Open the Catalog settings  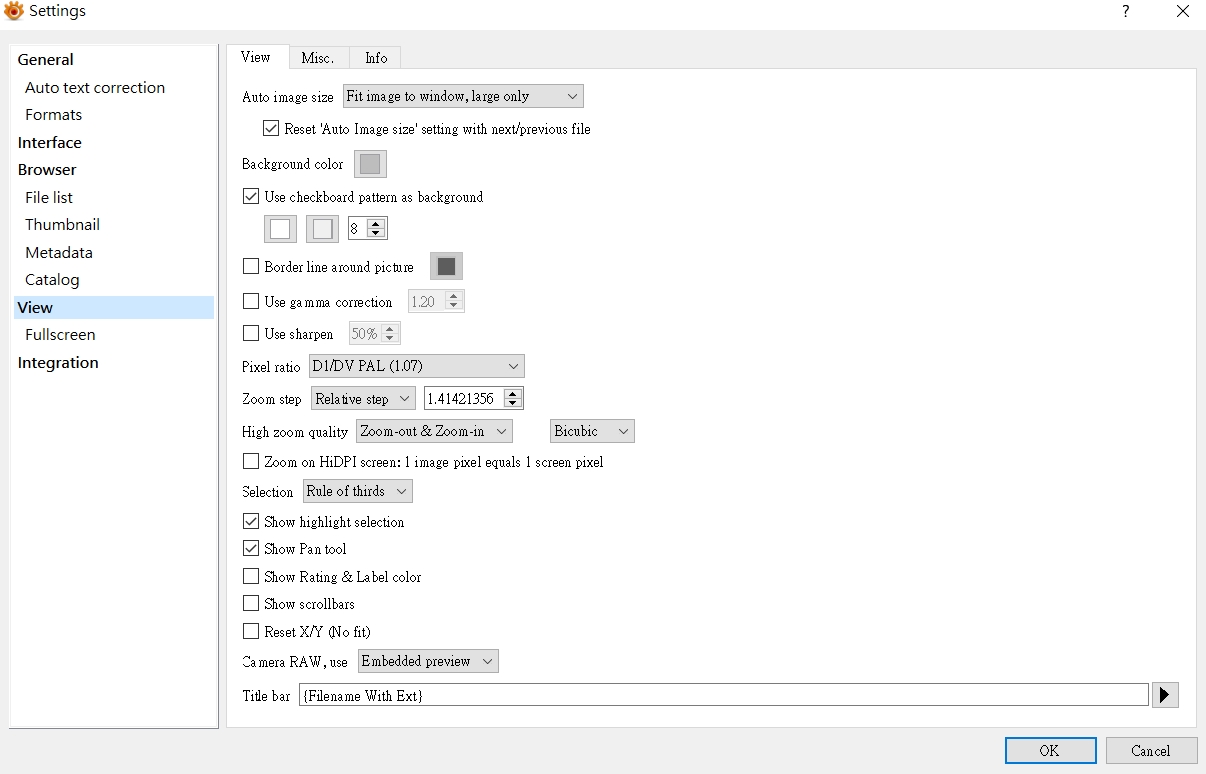[52, 280]
